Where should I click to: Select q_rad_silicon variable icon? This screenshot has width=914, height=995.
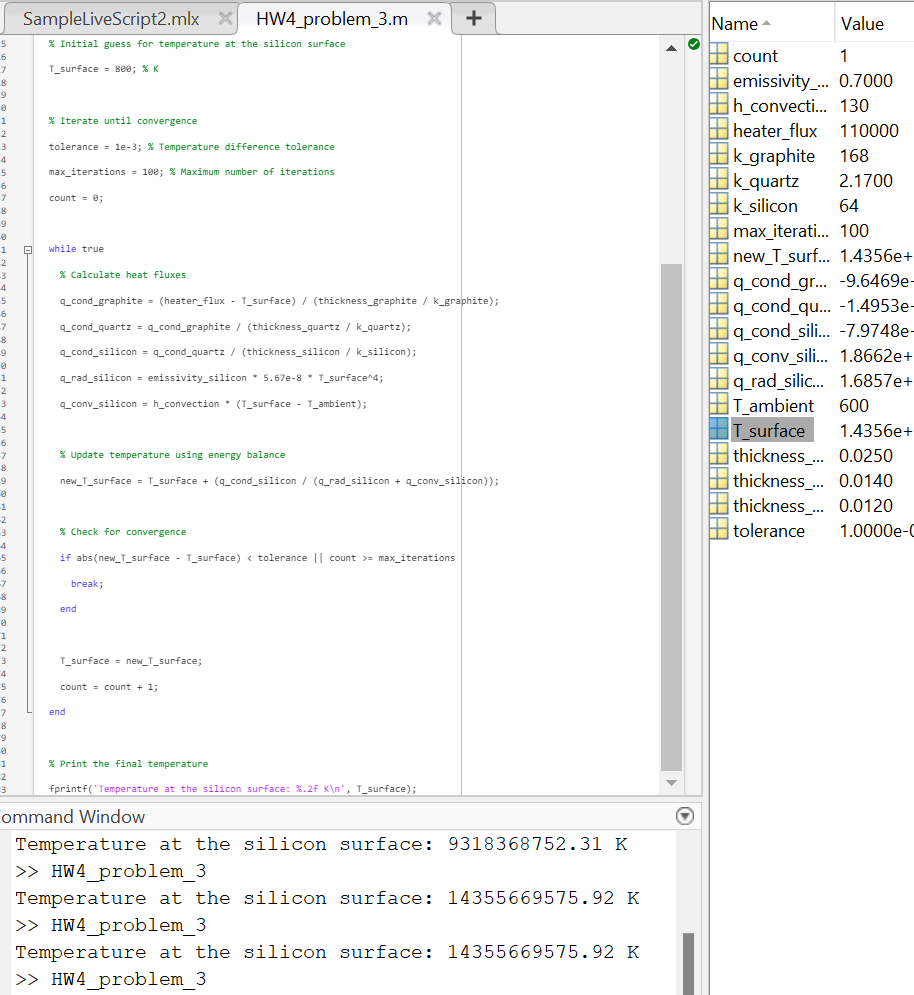(719, 379)
